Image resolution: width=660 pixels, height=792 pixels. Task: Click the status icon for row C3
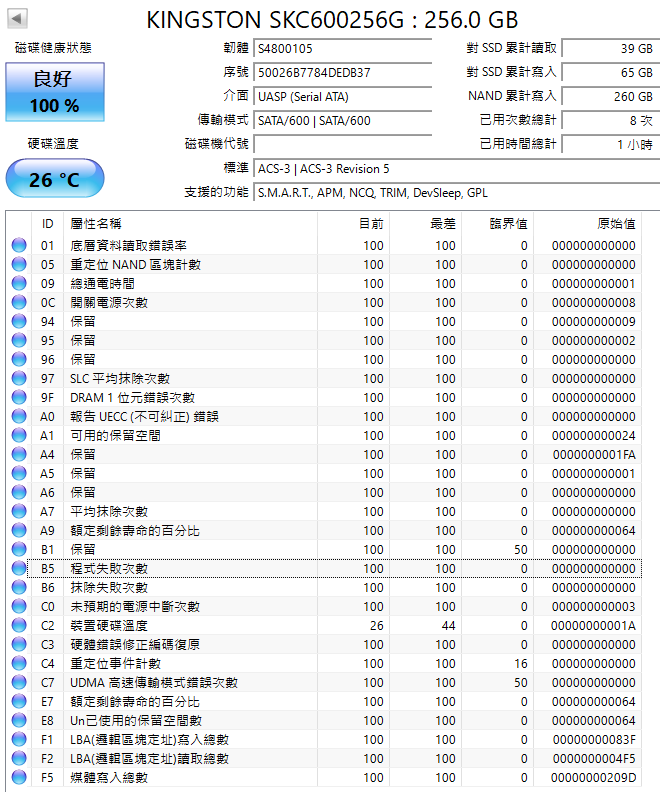click(19, 645)
